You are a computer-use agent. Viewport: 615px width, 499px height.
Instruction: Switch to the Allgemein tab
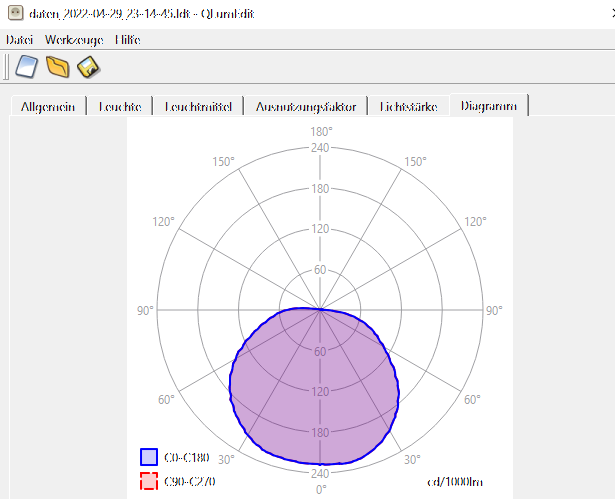[x=48, y=106]
